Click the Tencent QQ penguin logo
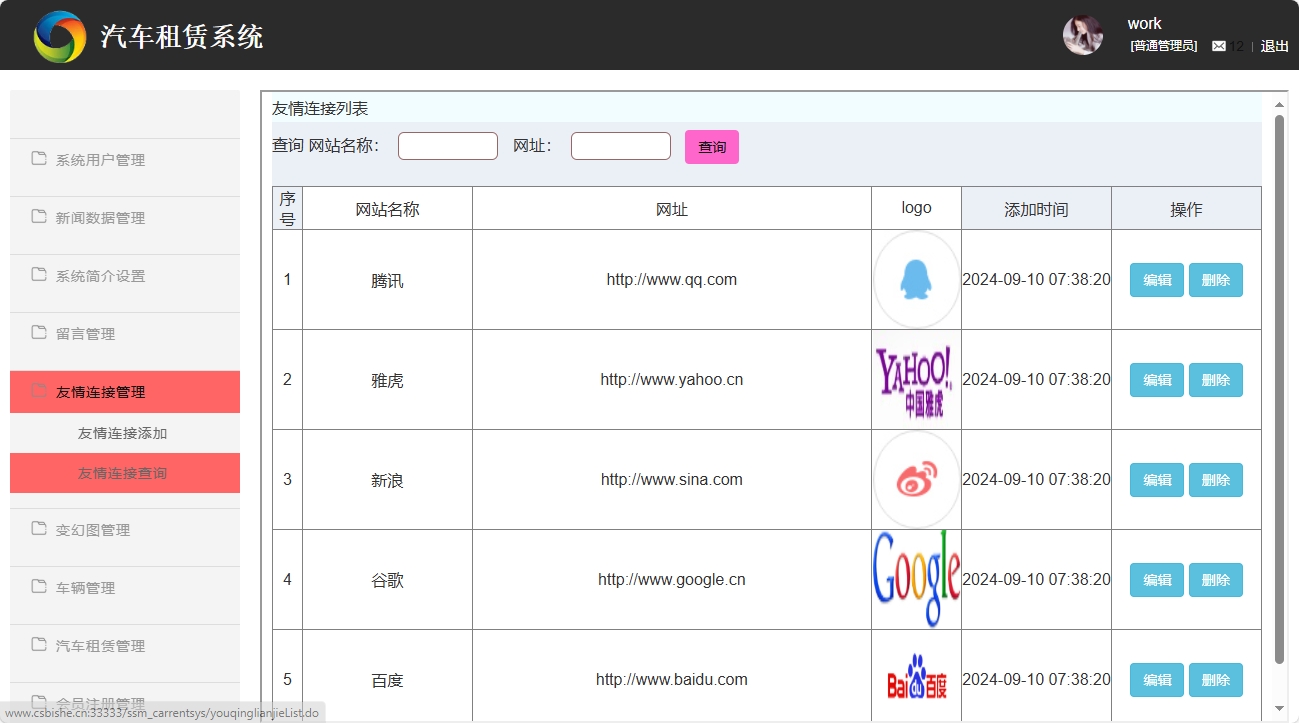Screen dimensions: 1299x723 916,279
